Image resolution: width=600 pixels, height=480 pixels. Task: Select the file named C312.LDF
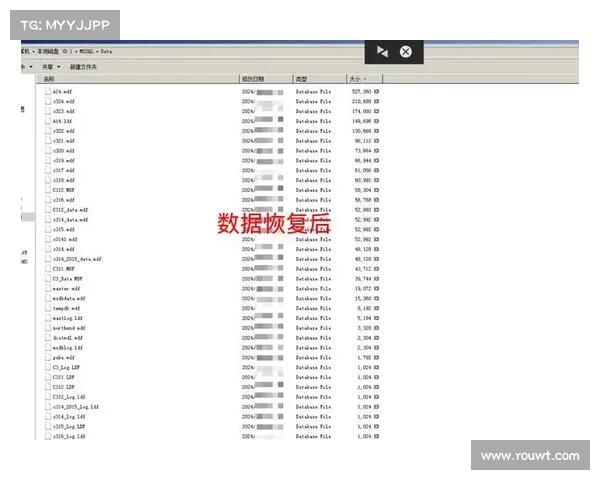click(x=64, y=387)
